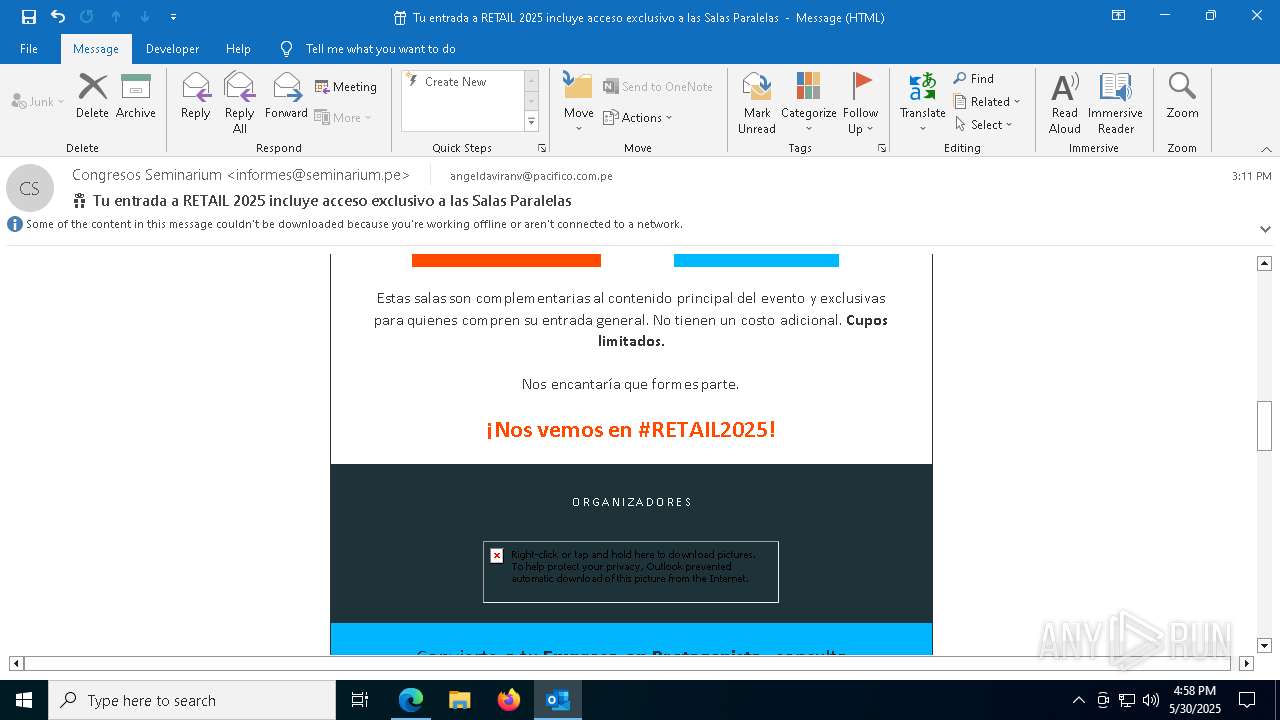Image resolution: width=1280 pixels, height=720 pixels.
Task: Click Tell me what you want to do
Action: point(380,49)
